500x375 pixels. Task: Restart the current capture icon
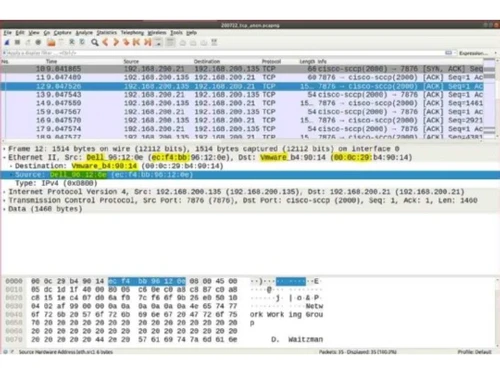pos(28,42)
